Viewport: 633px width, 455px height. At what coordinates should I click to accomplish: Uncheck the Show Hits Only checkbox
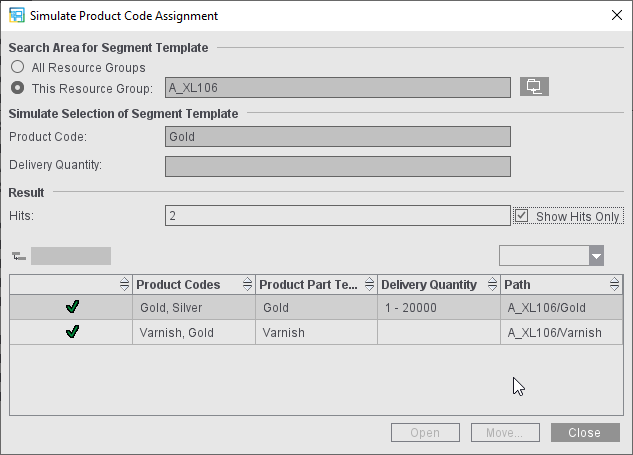[x=522, y=216]
